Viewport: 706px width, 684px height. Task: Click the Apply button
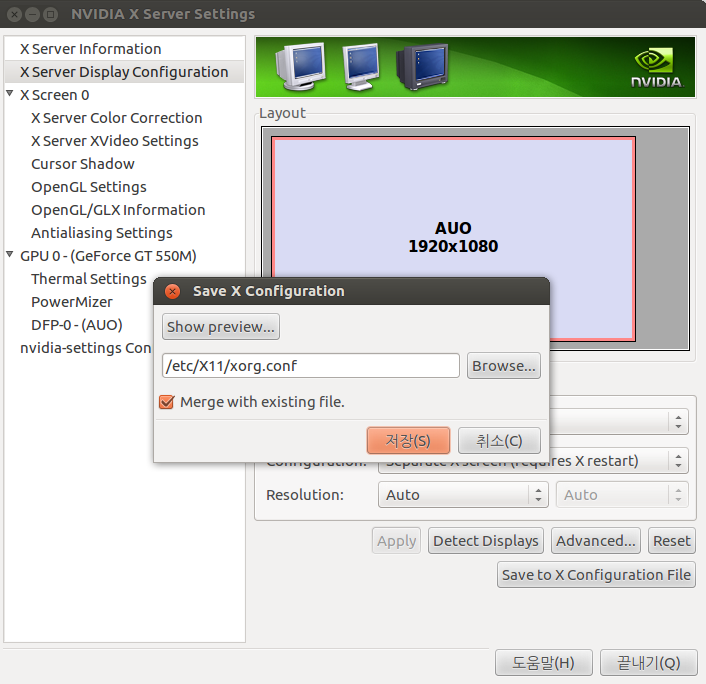(x=396, y=541)
